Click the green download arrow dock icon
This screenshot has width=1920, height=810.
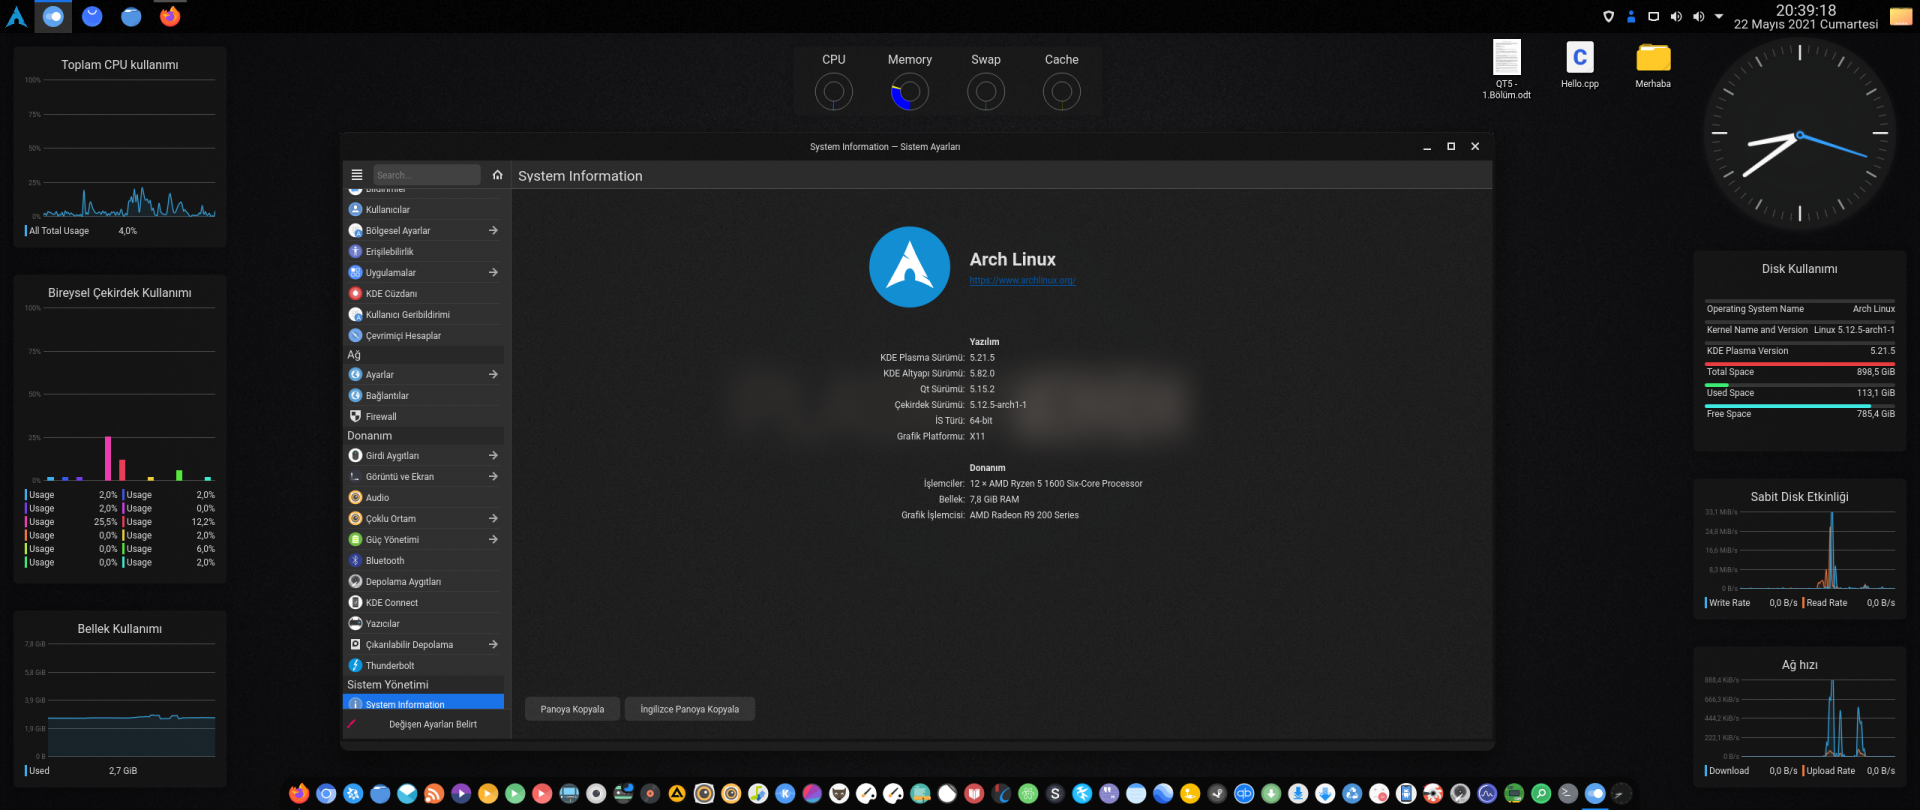1271,793
